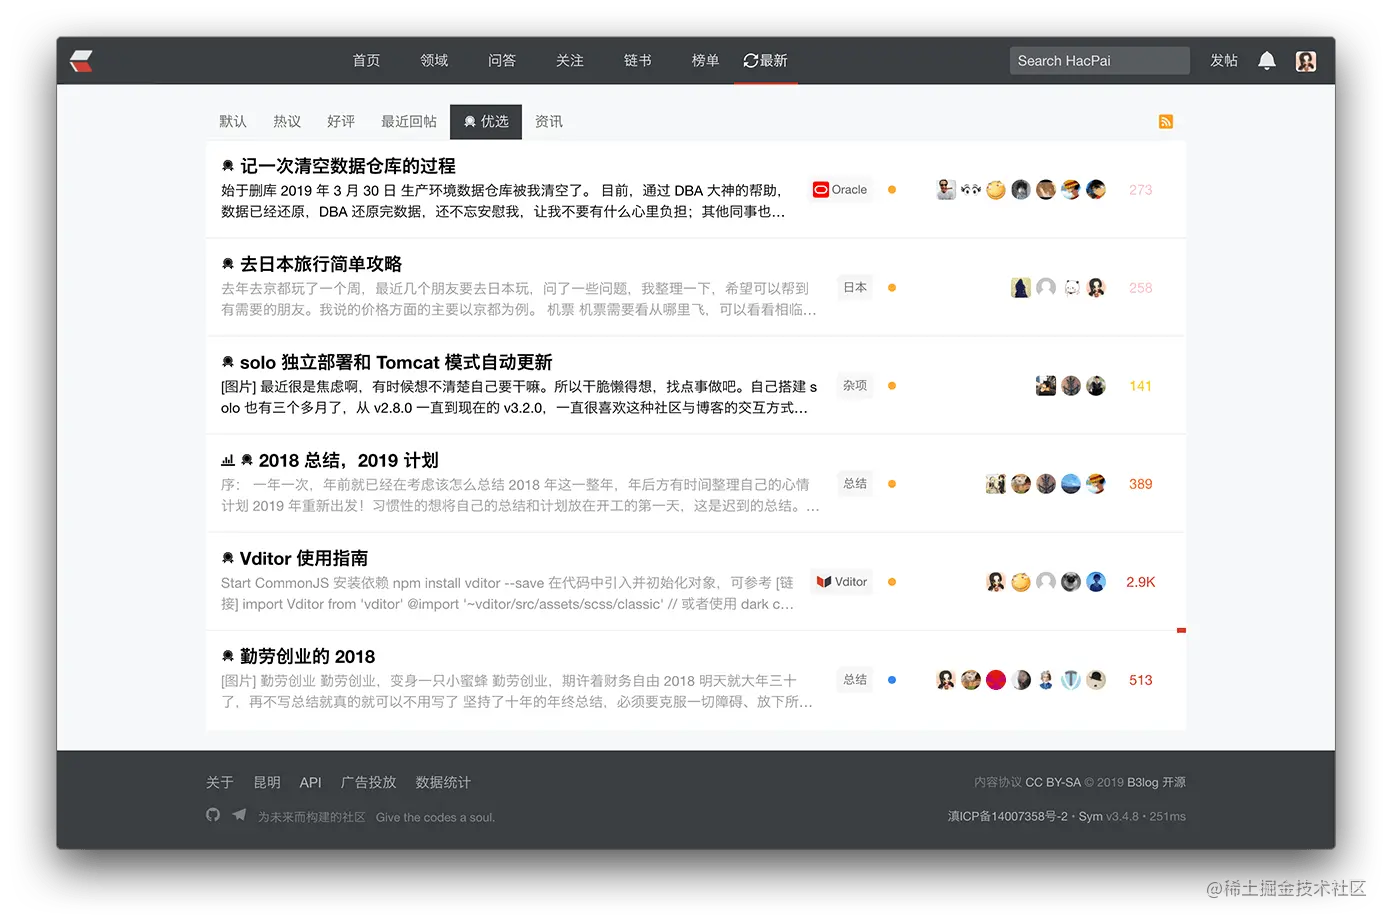Open the notifications bell icon

1267,61
